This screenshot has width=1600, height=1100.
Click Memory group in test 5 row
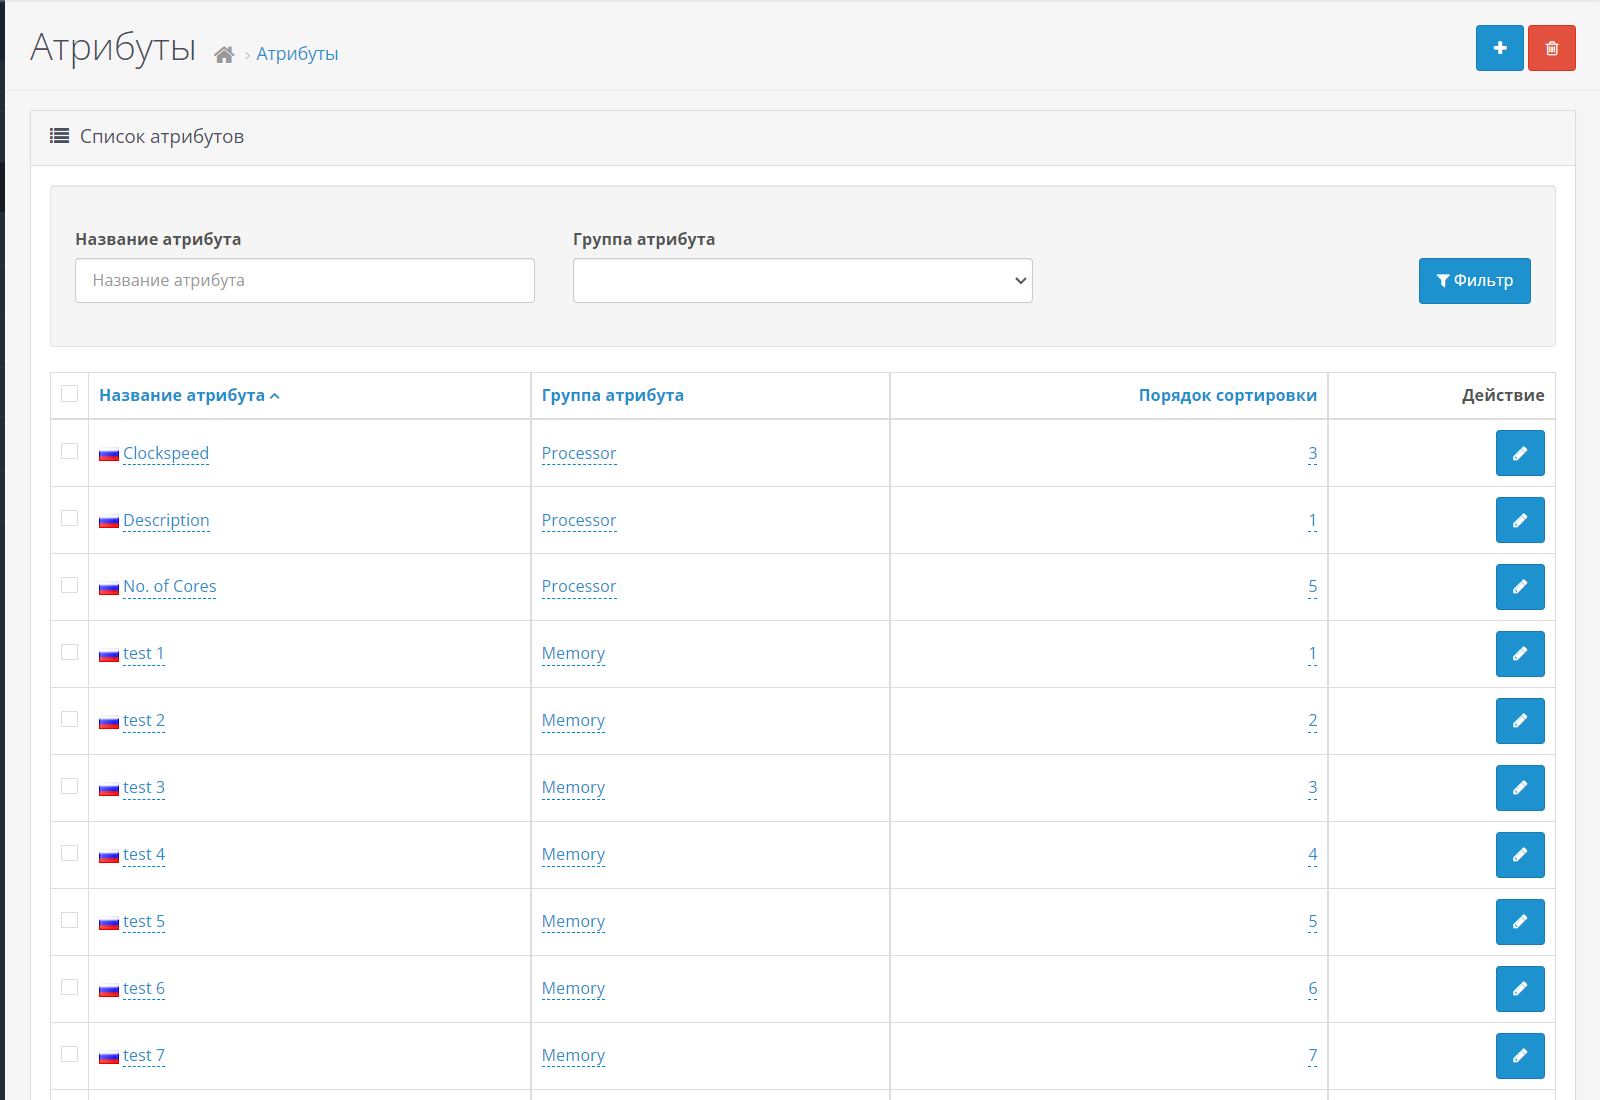[x=573, y=921]
